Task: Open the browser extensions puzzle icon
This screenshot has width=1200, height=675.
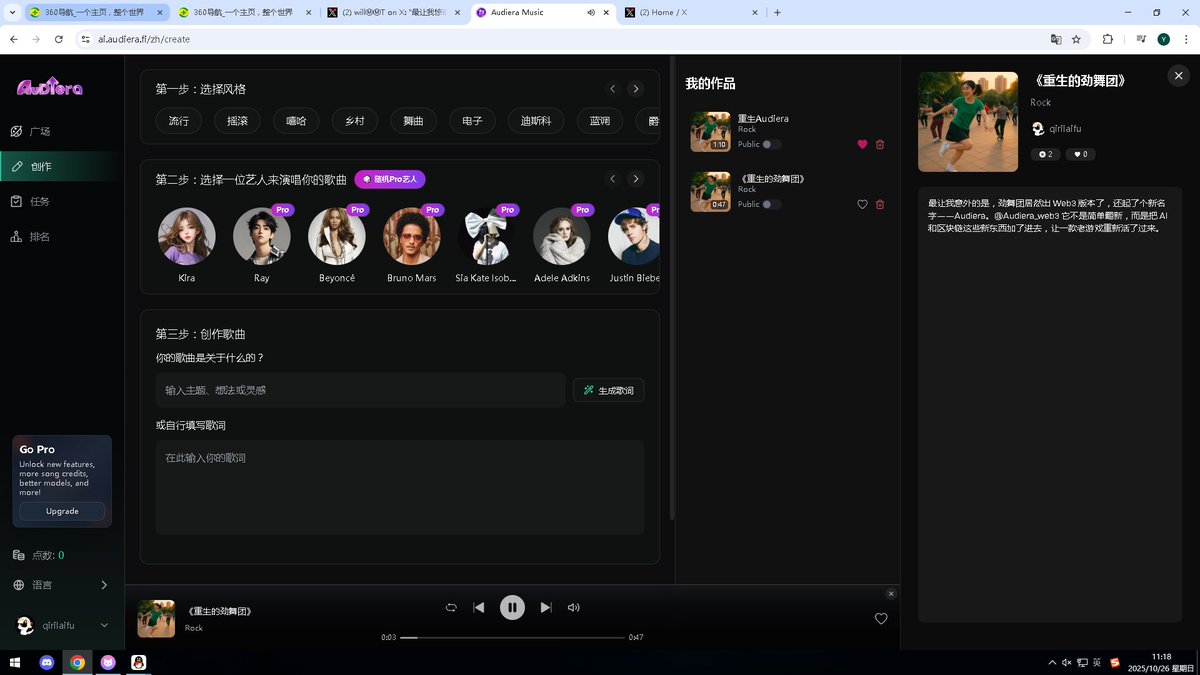Action: tap(1107, 39)
